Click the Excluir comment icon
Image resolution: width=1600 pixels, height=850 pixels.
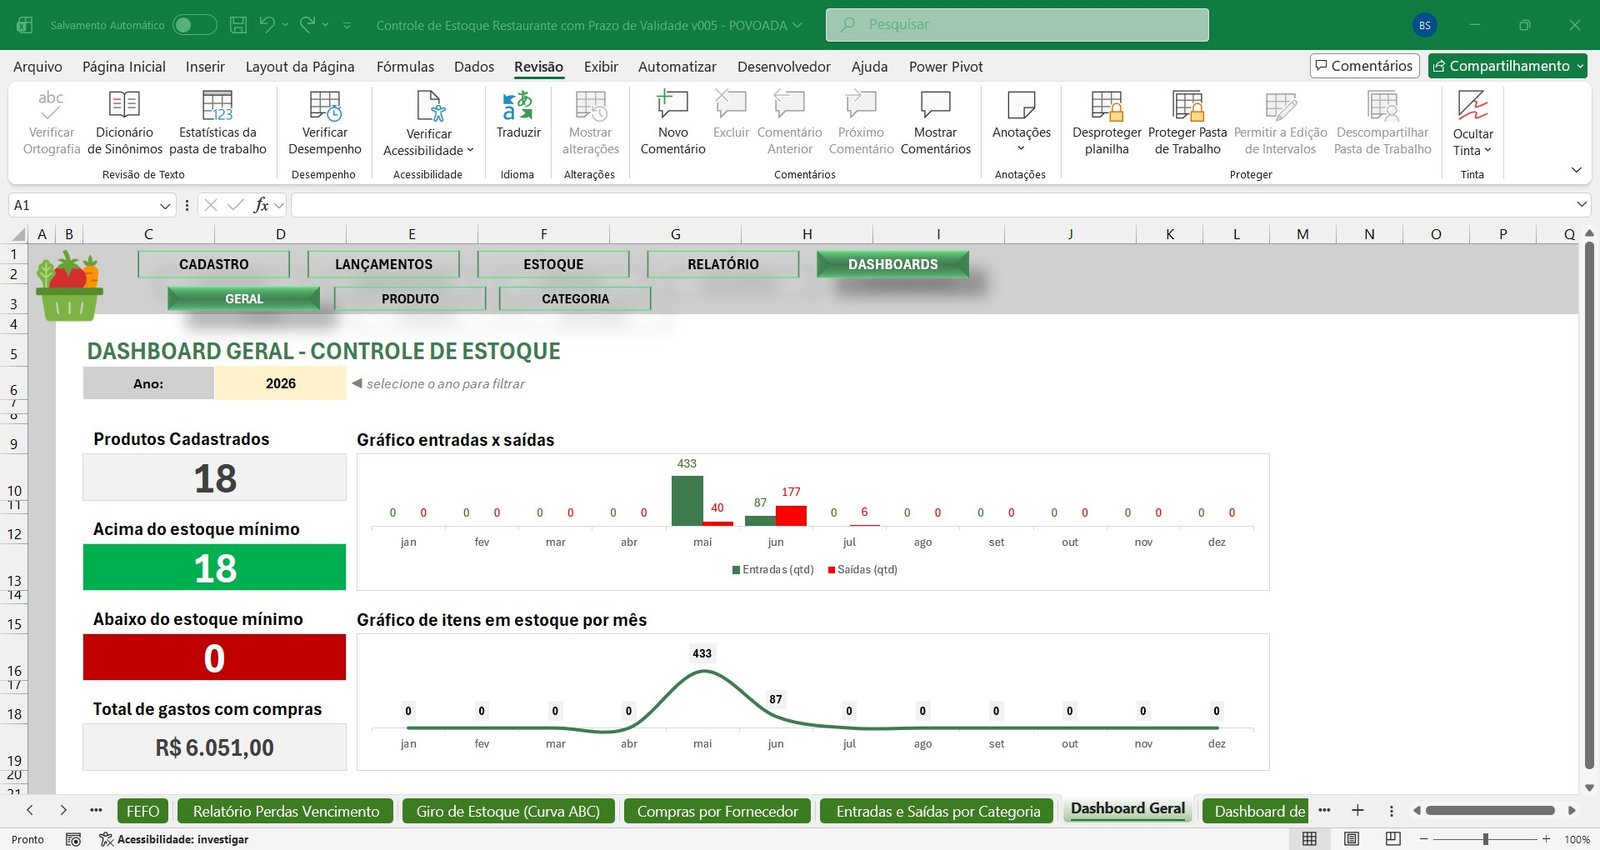[731, 105]
